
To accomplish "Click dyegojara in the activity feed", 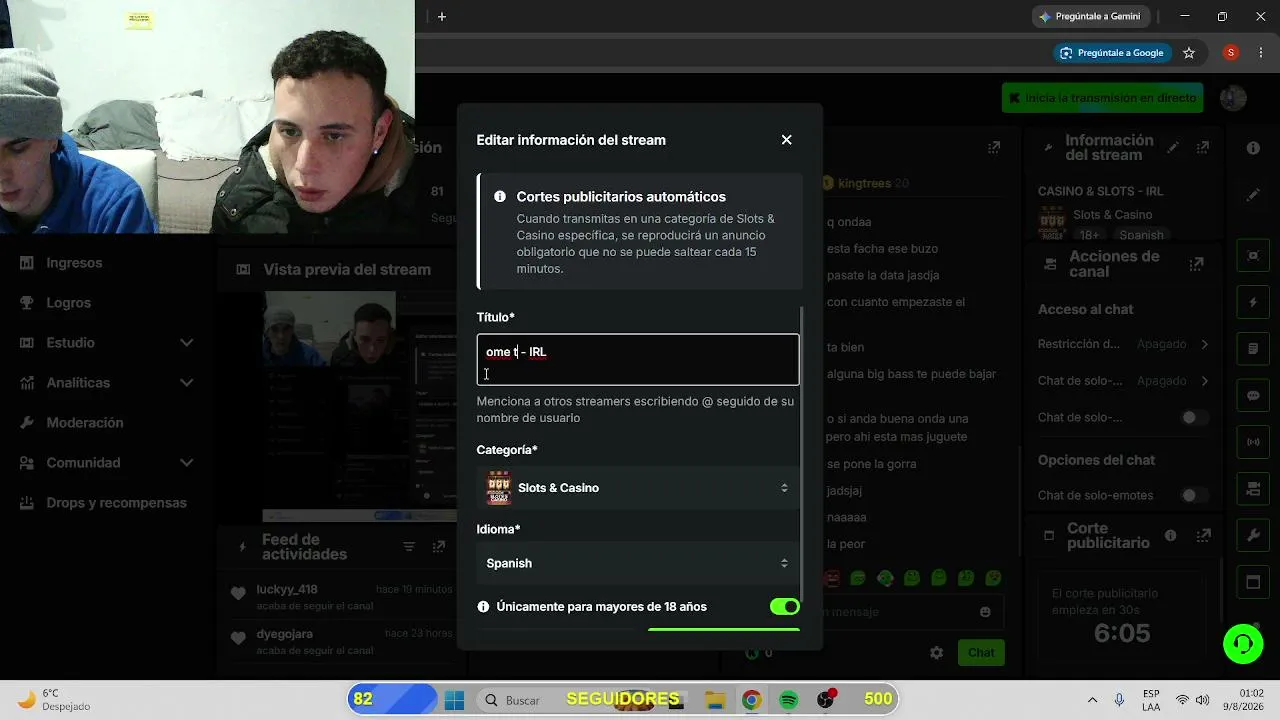I will (285, 634).
